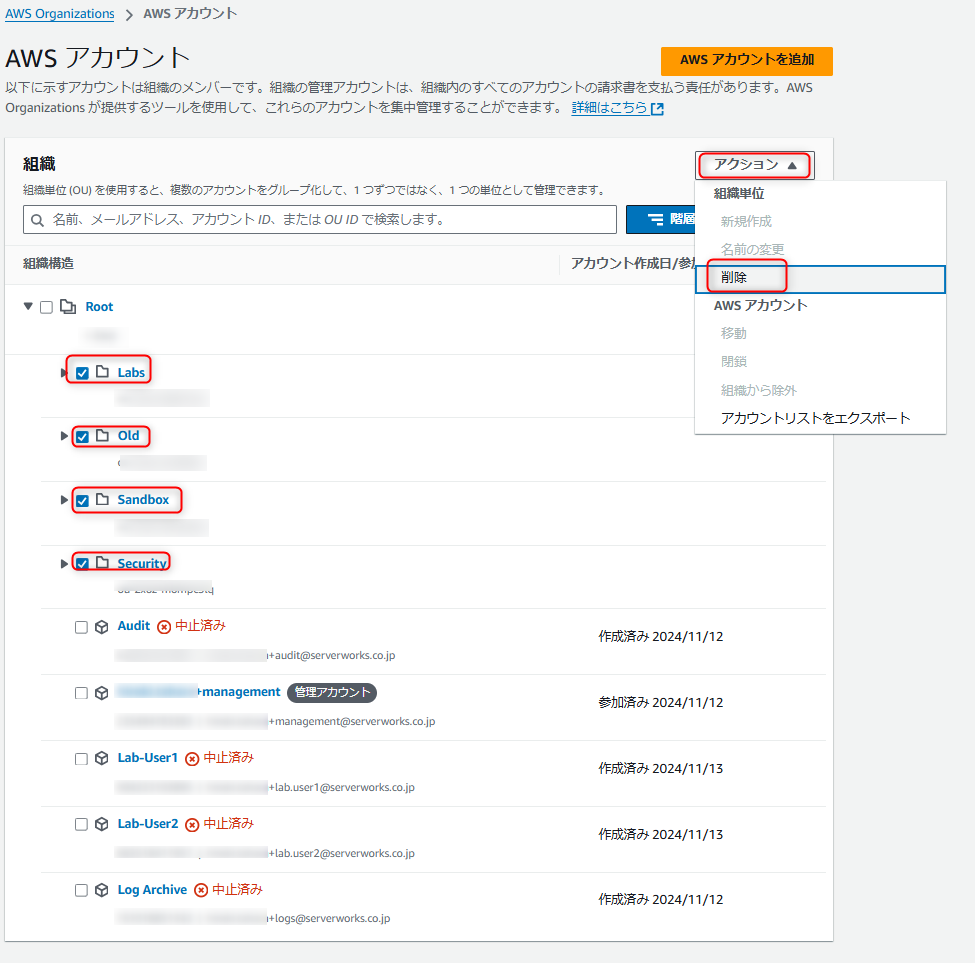Click the Sandbox OU folder icon
This screenshot has height=963, width=975.
103,499
